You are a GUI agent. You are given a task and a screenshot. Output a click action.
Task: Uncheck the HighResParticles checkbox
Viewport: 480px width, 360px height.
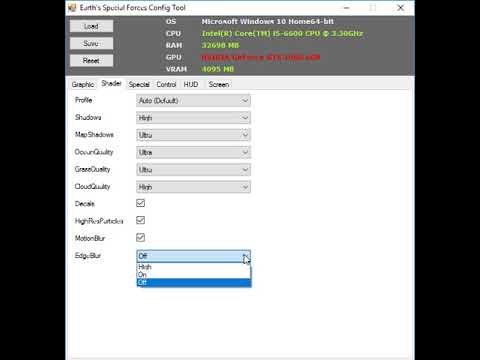pos(140,220)
